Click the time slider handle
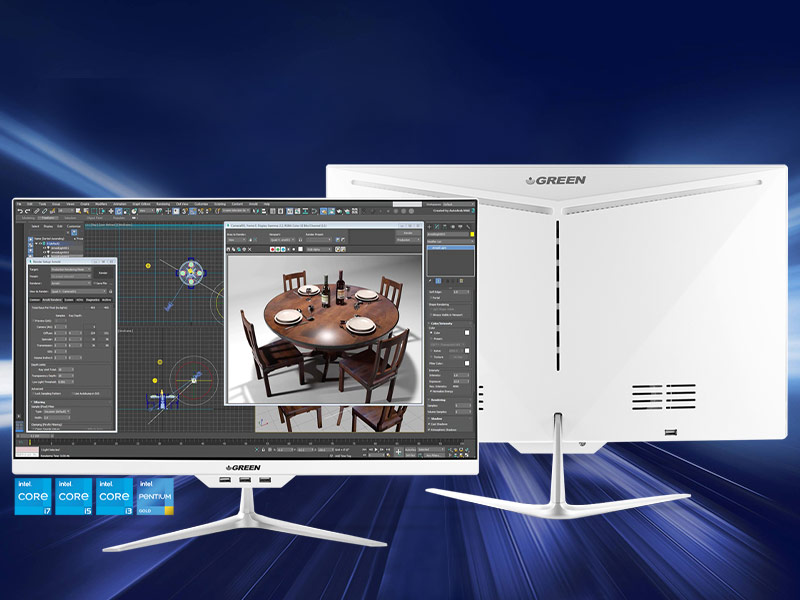 [35, 436]
